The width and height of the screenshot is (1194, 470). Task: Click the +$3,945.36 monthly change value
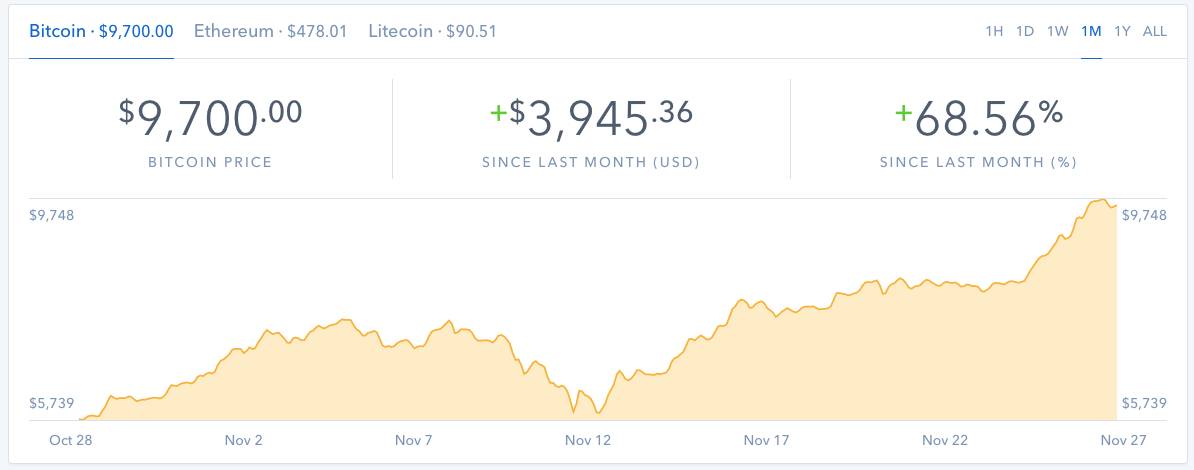point(591,118)
